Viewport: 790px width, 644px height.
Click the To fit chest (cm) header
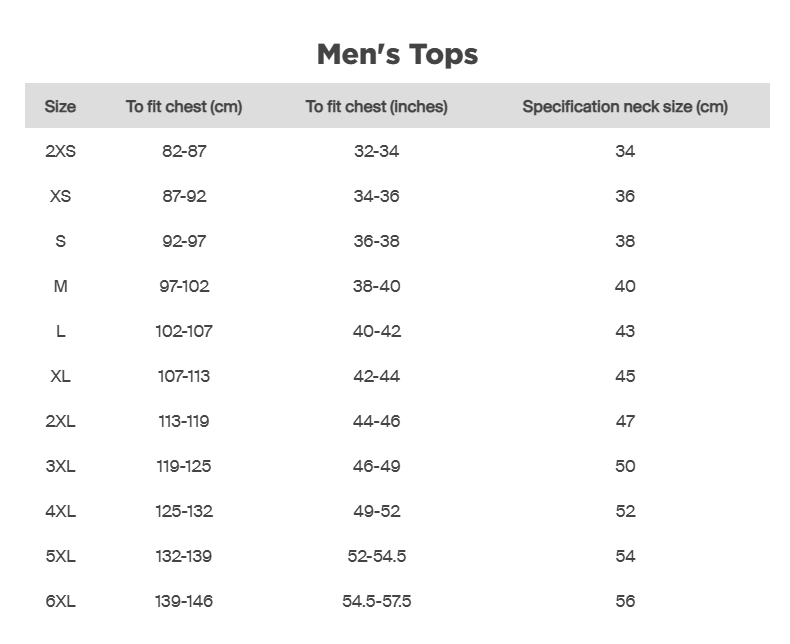184,106
